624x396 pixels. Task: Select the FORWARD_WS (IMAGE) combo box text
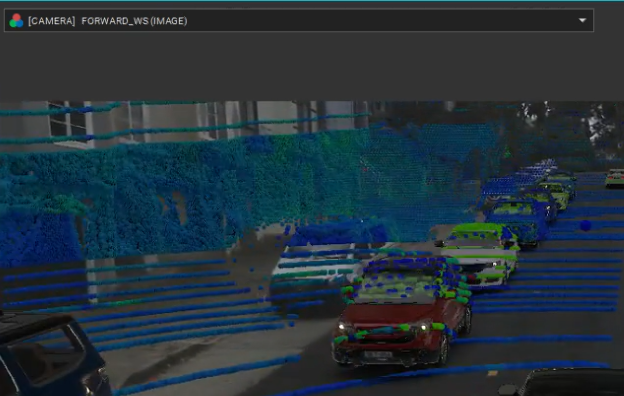pos(134,21)
